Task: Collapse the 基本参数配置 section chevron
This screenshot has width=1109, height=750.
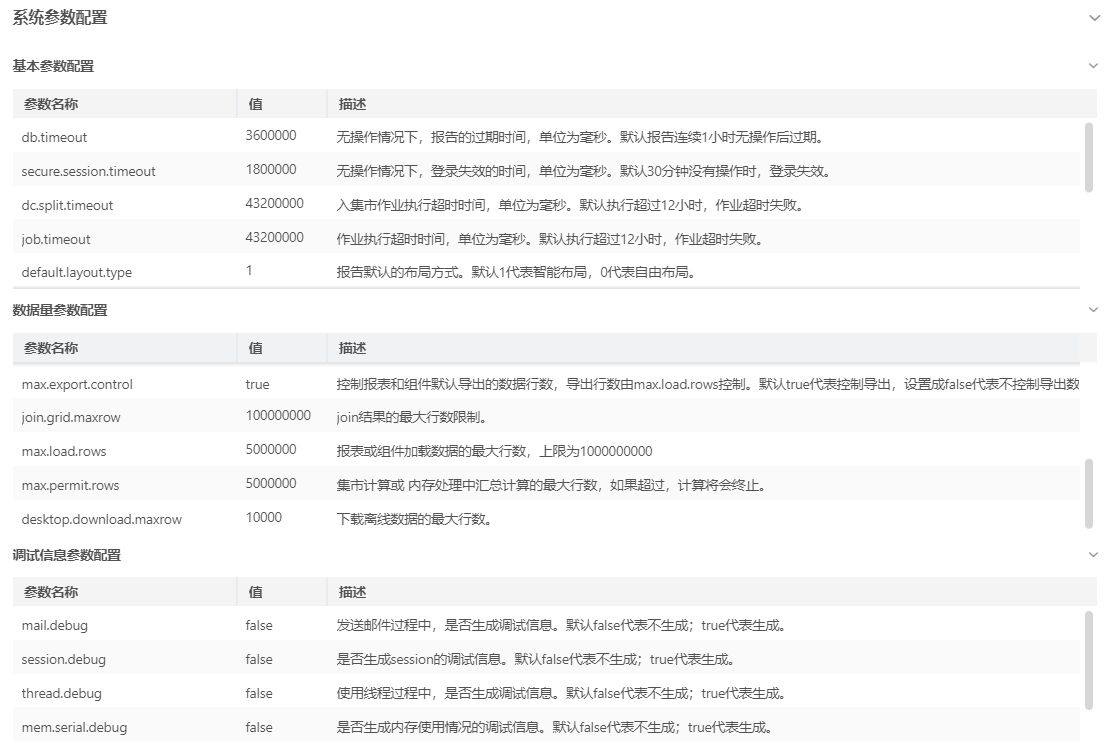Action: tap(1092, 66)
